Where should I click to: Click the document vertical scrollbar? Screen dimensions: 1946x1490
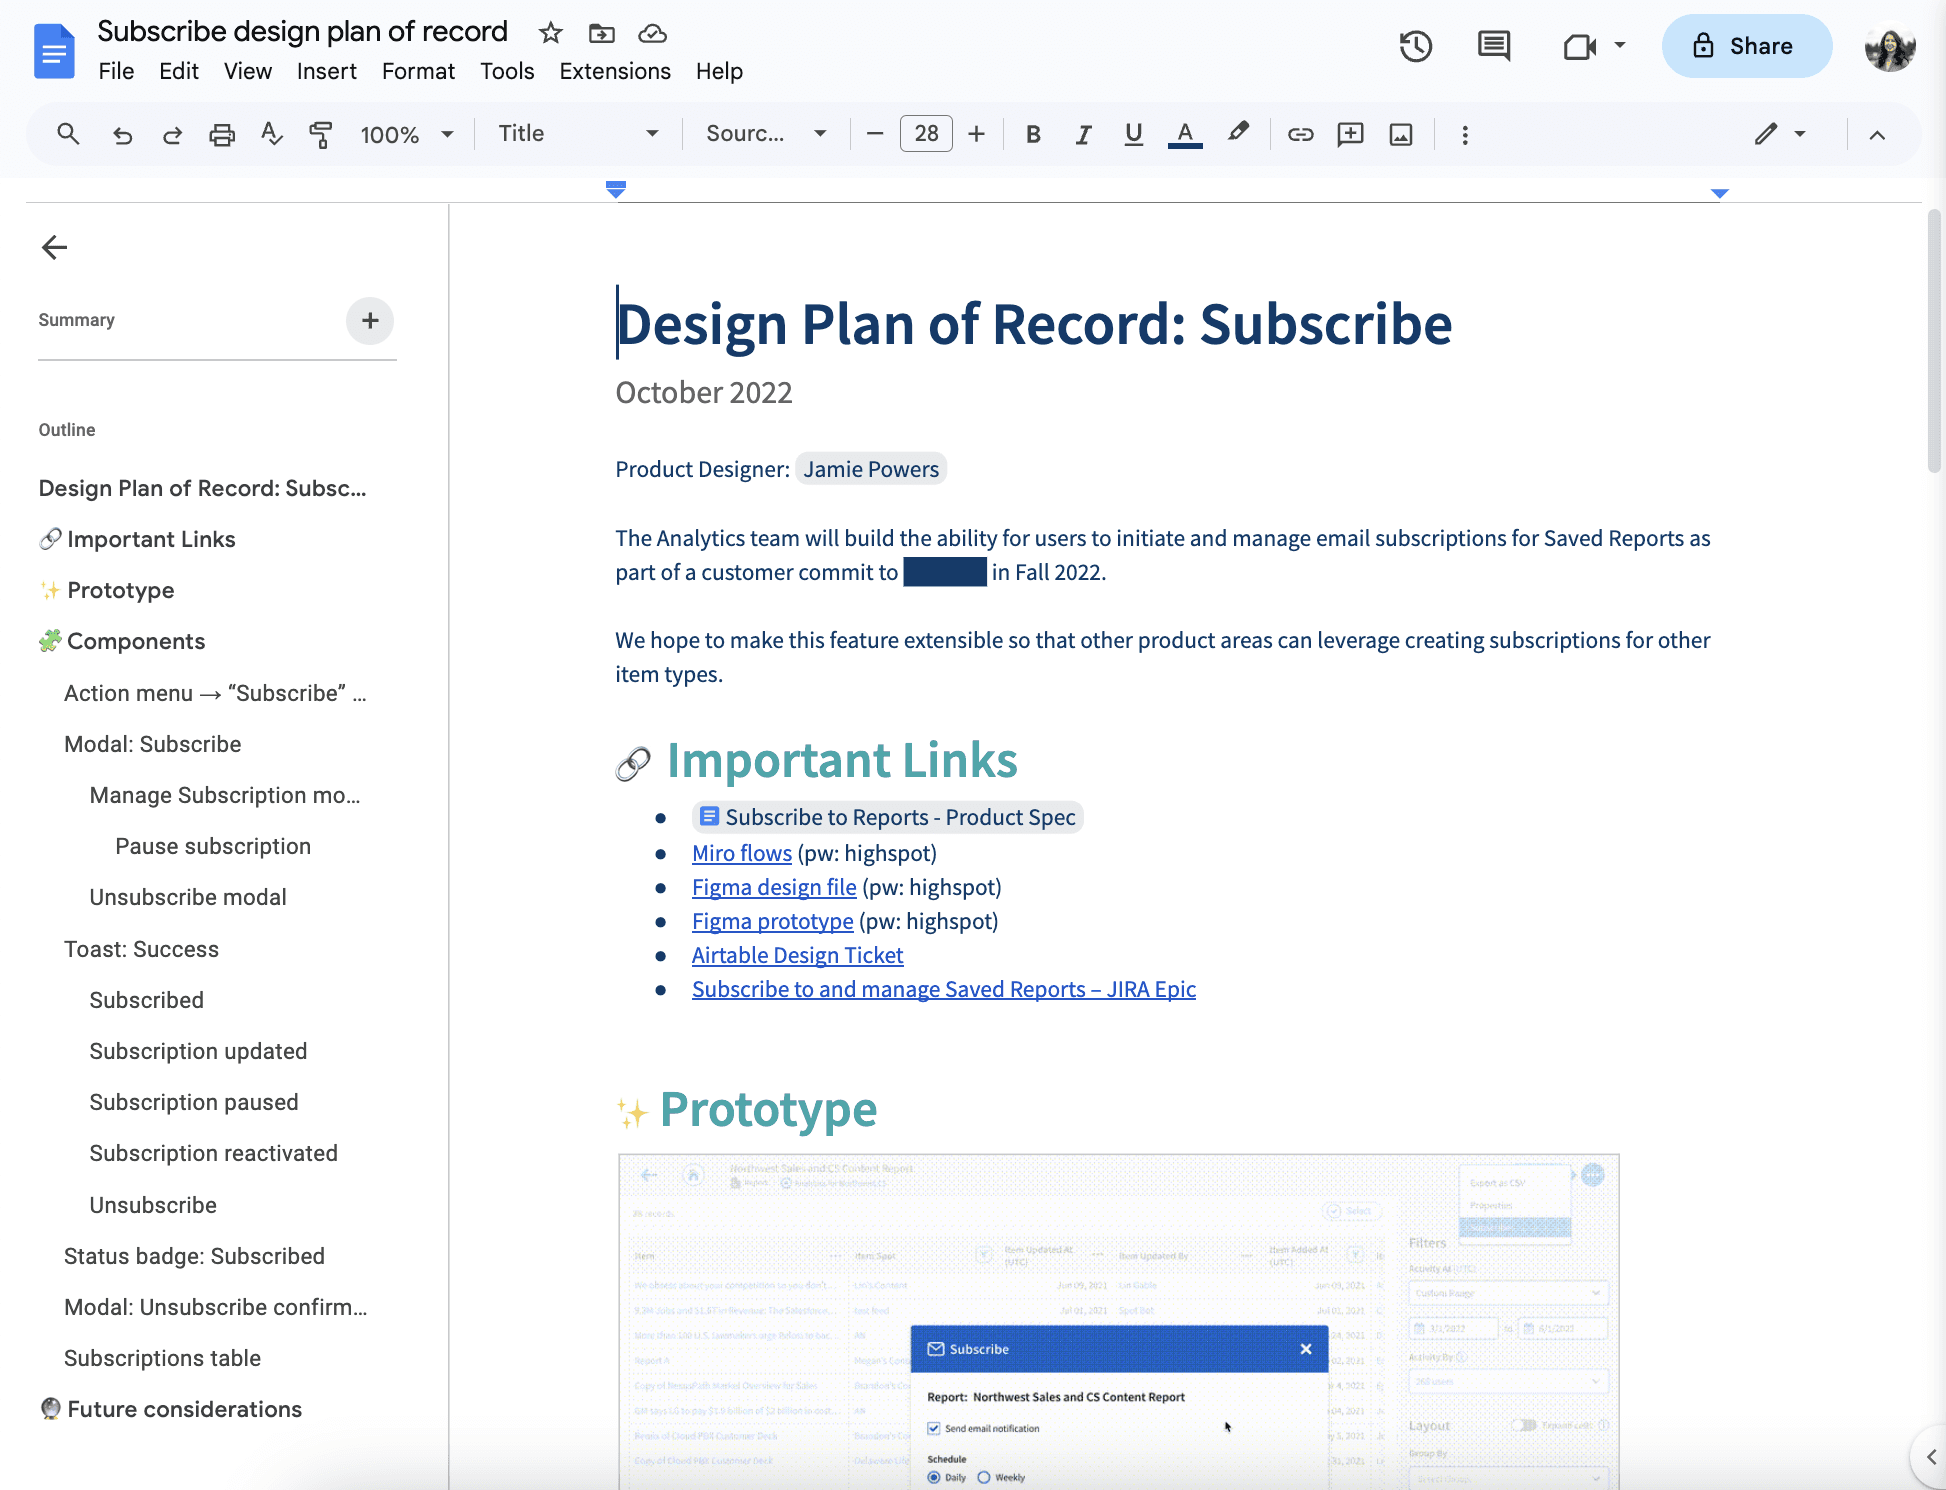point(1935,340)
